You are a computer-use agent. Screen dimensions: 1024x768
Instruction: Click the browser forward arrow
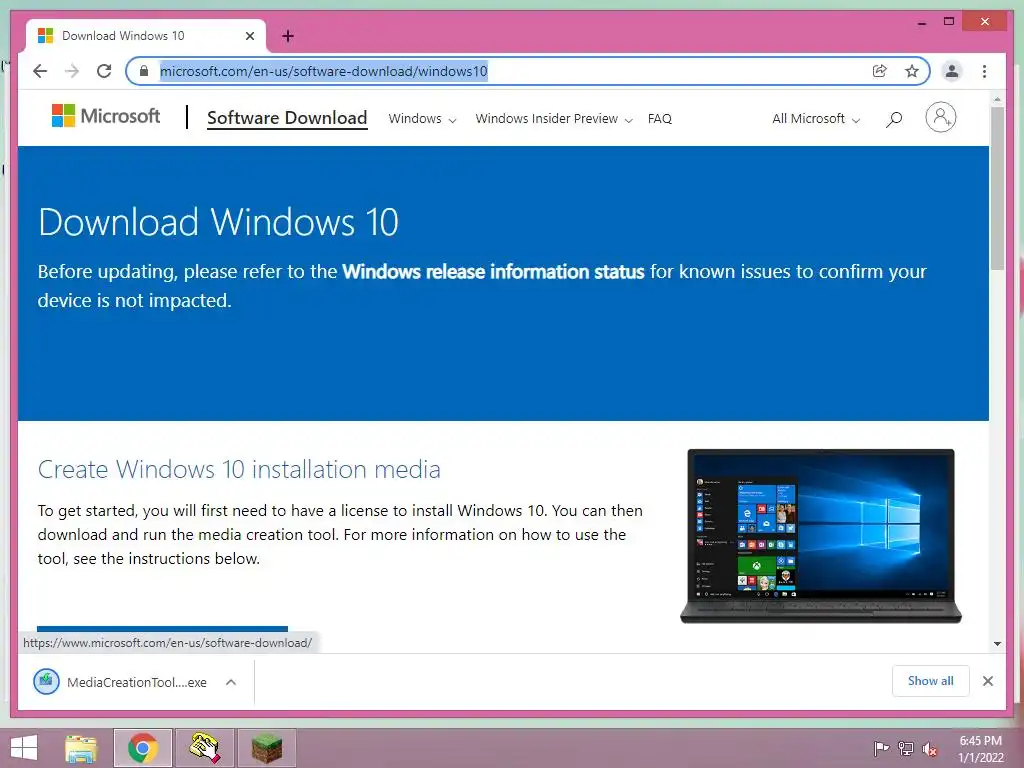pyautogui.click(x=72, y=71)
